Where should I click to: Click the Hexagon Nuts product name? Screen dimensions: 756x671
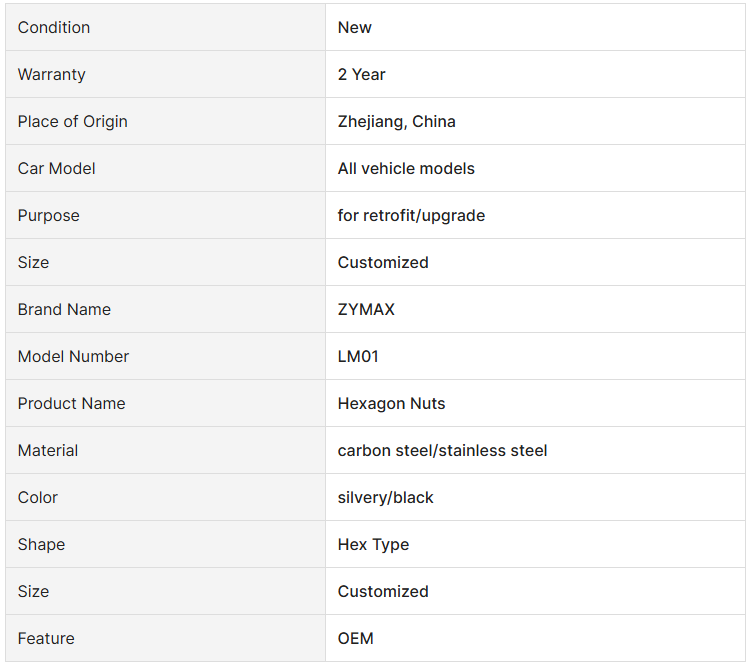coord(392,403)
